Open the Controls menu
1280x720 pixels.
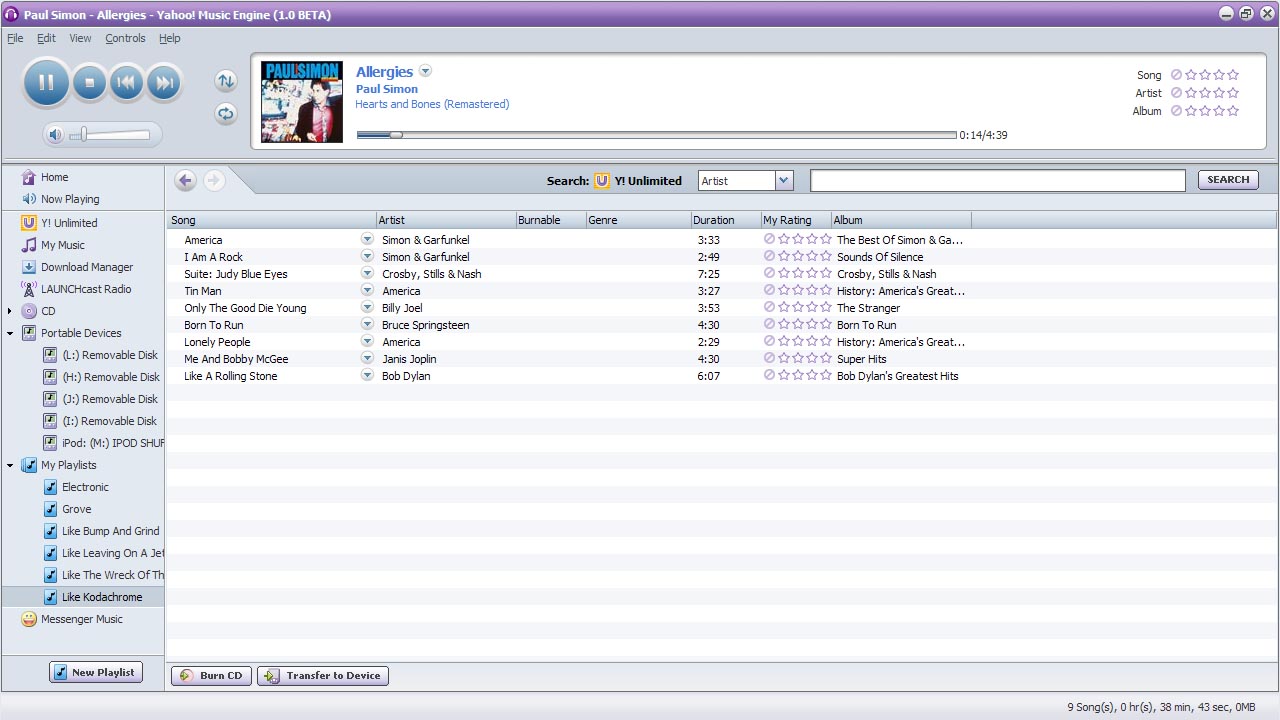click(x=125, y=38)
